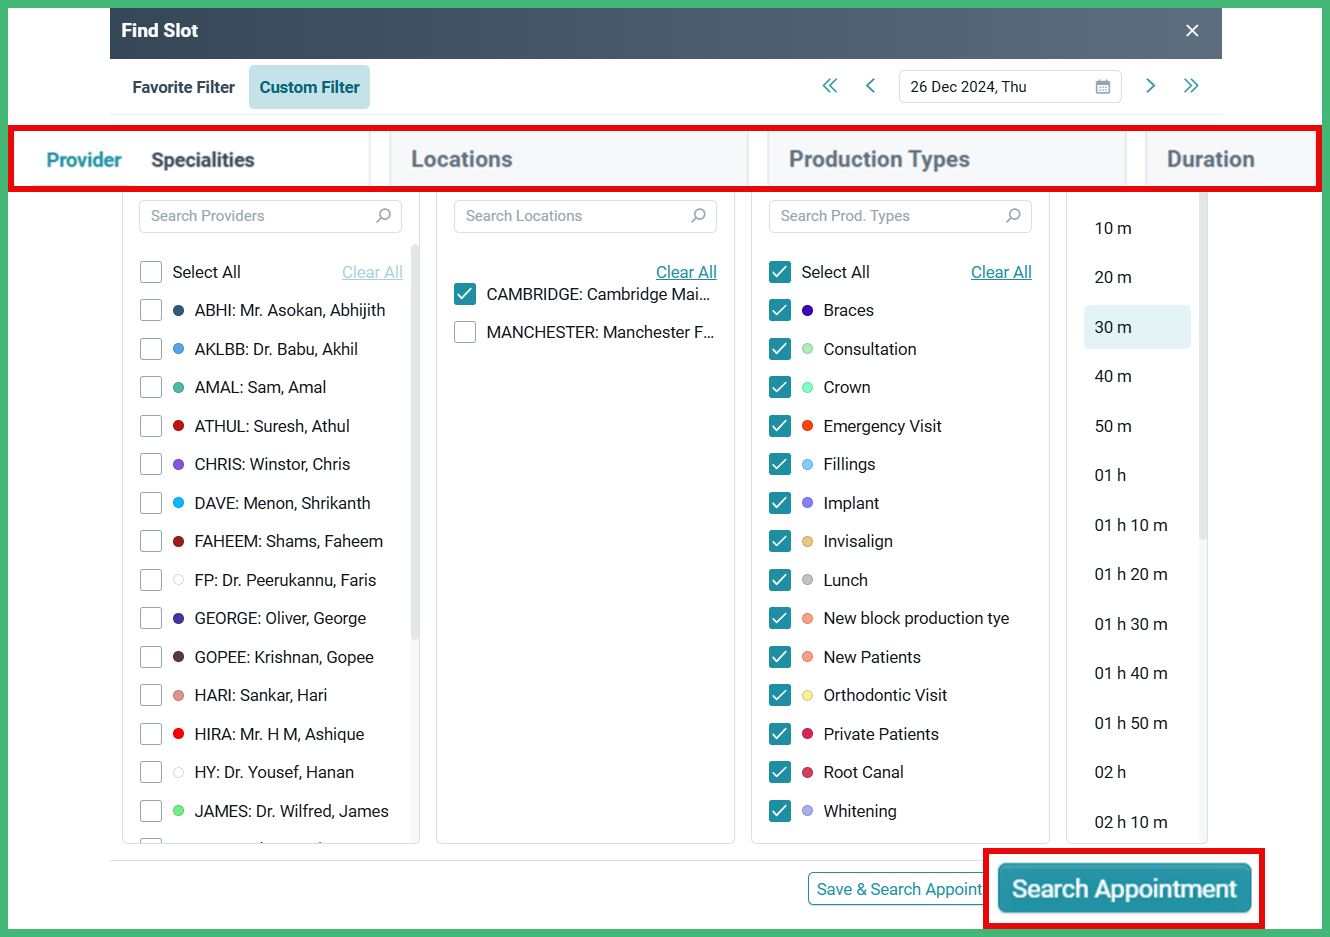This screenshot has height=937, width=1330.
Task: Uncheck the CAMBRIDGE Main location
Action: click(465, 294)
